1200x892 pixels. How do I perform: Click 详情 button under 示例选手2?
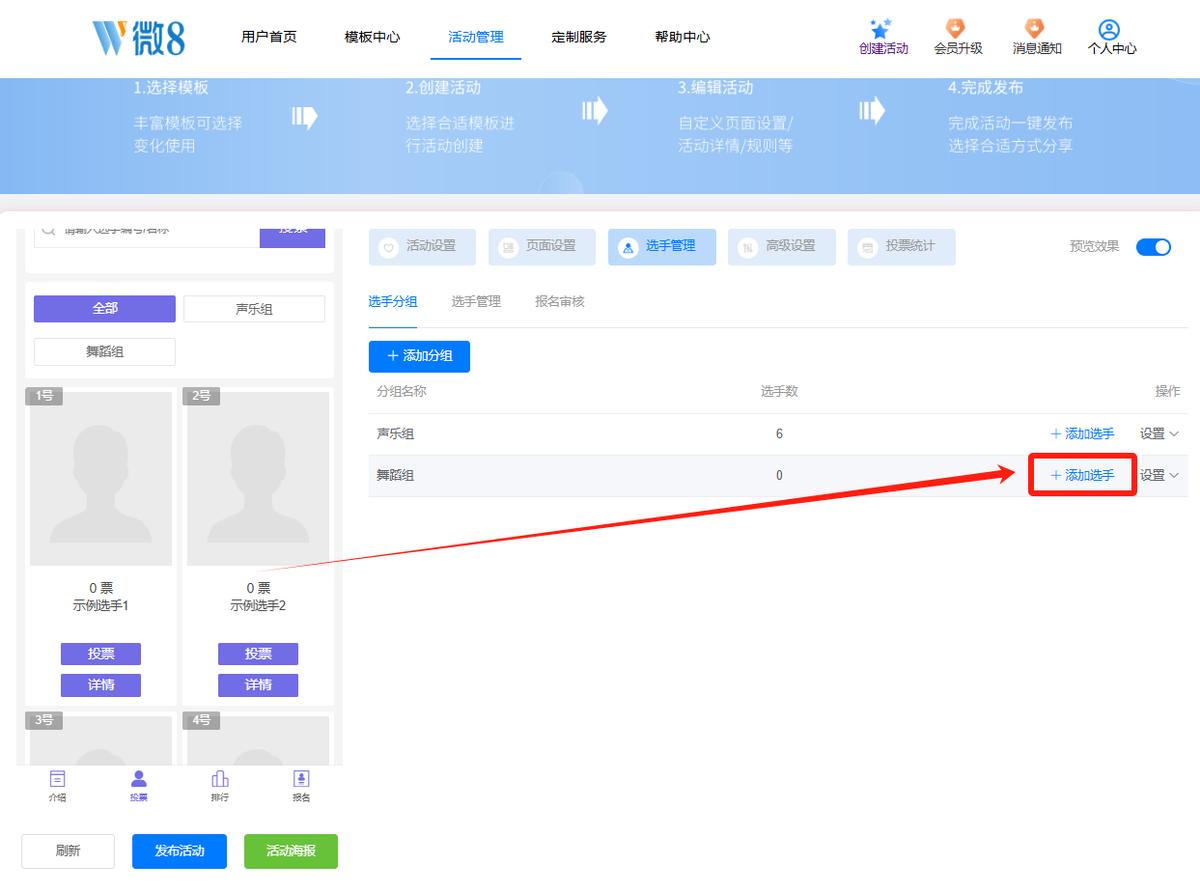click(x=258, y=685)
